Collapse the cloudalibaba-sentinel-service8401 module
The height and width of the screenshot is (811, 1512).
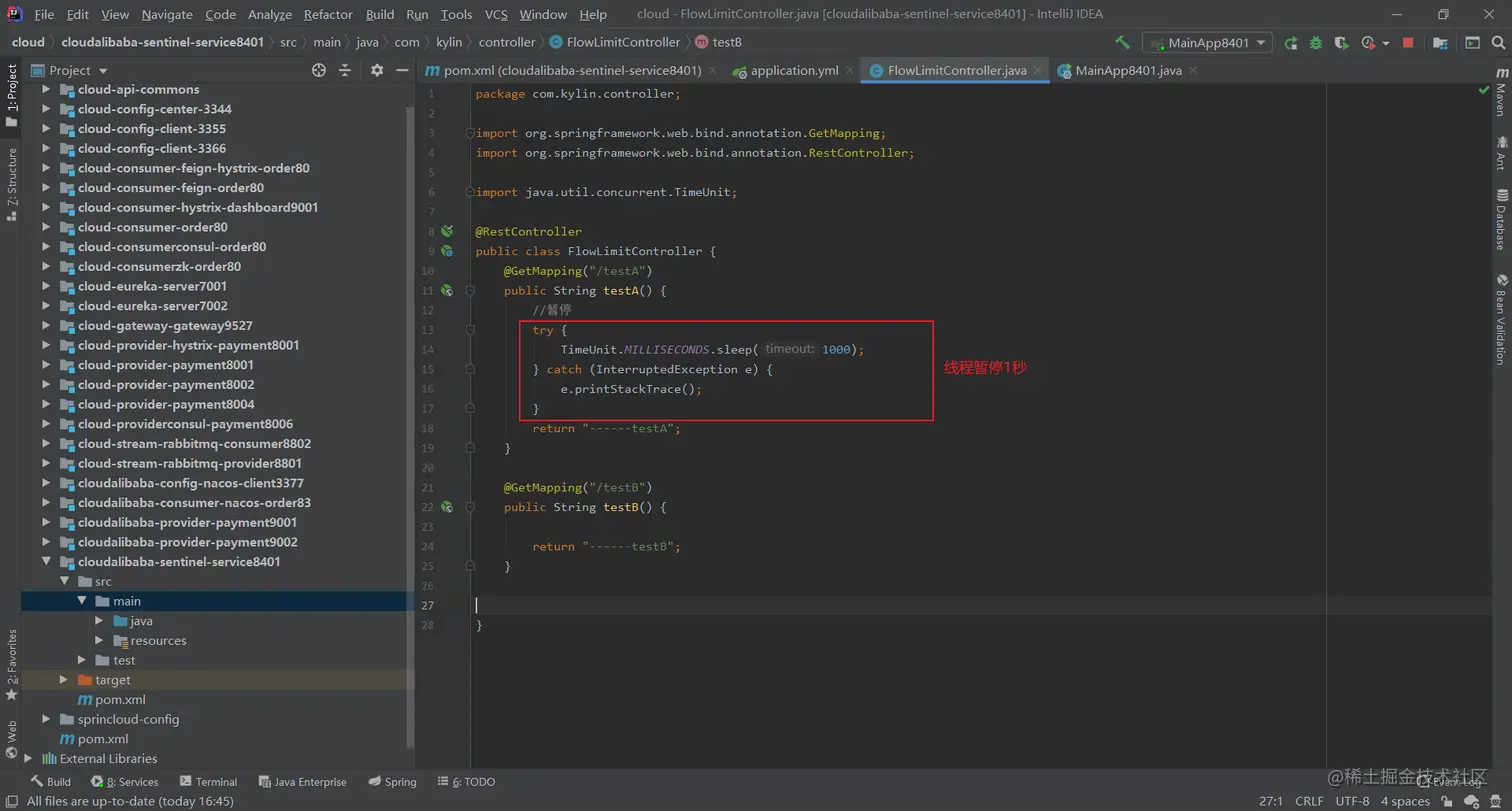[46, 562]
